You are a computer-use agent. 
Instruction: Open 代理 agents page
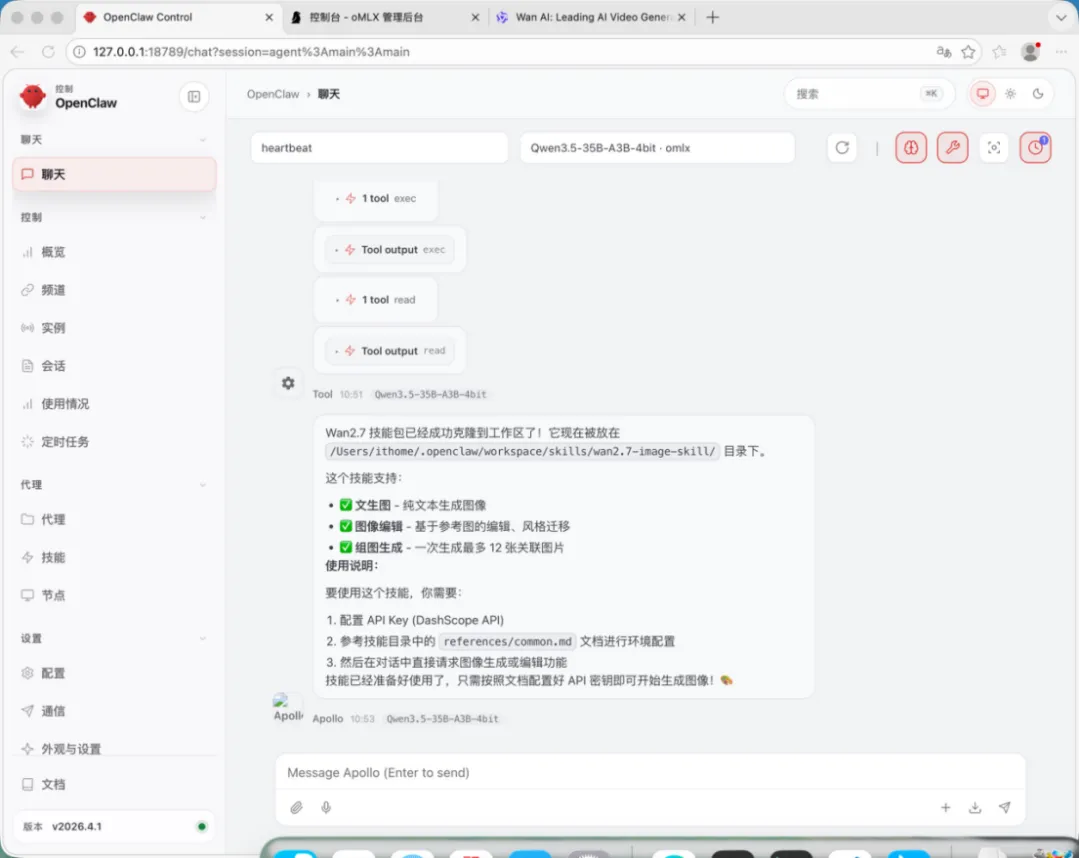pyautogui.click(x=114, y=519)
